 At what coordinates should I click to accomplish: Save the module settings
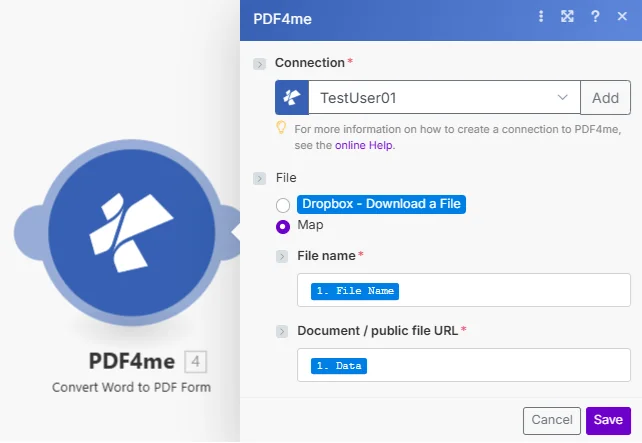[x=608, y=420]
